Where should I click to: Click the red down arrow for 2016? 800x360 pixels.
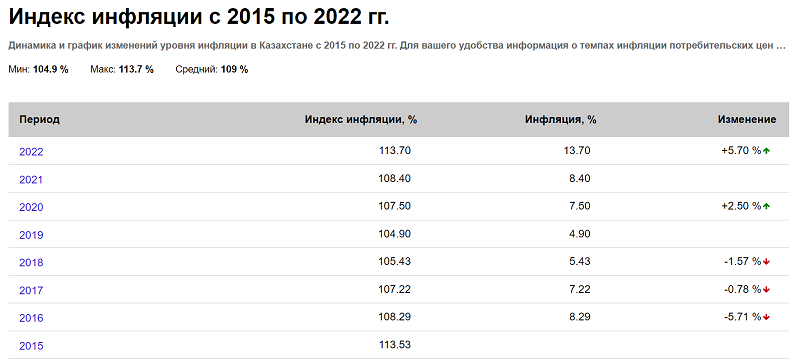tap(766, 317)
